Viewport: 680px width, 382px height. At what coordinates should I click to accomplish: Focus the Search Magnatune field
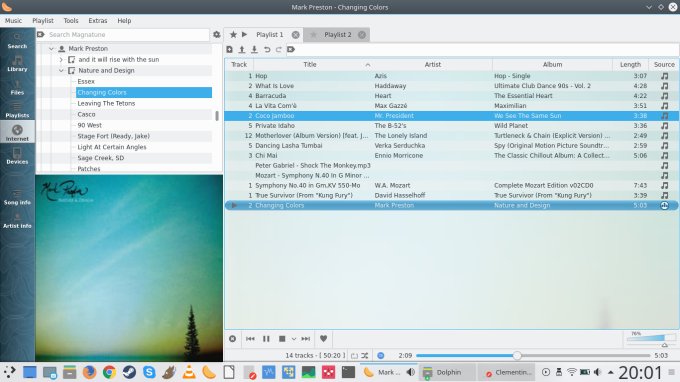[x=128, y=34]
